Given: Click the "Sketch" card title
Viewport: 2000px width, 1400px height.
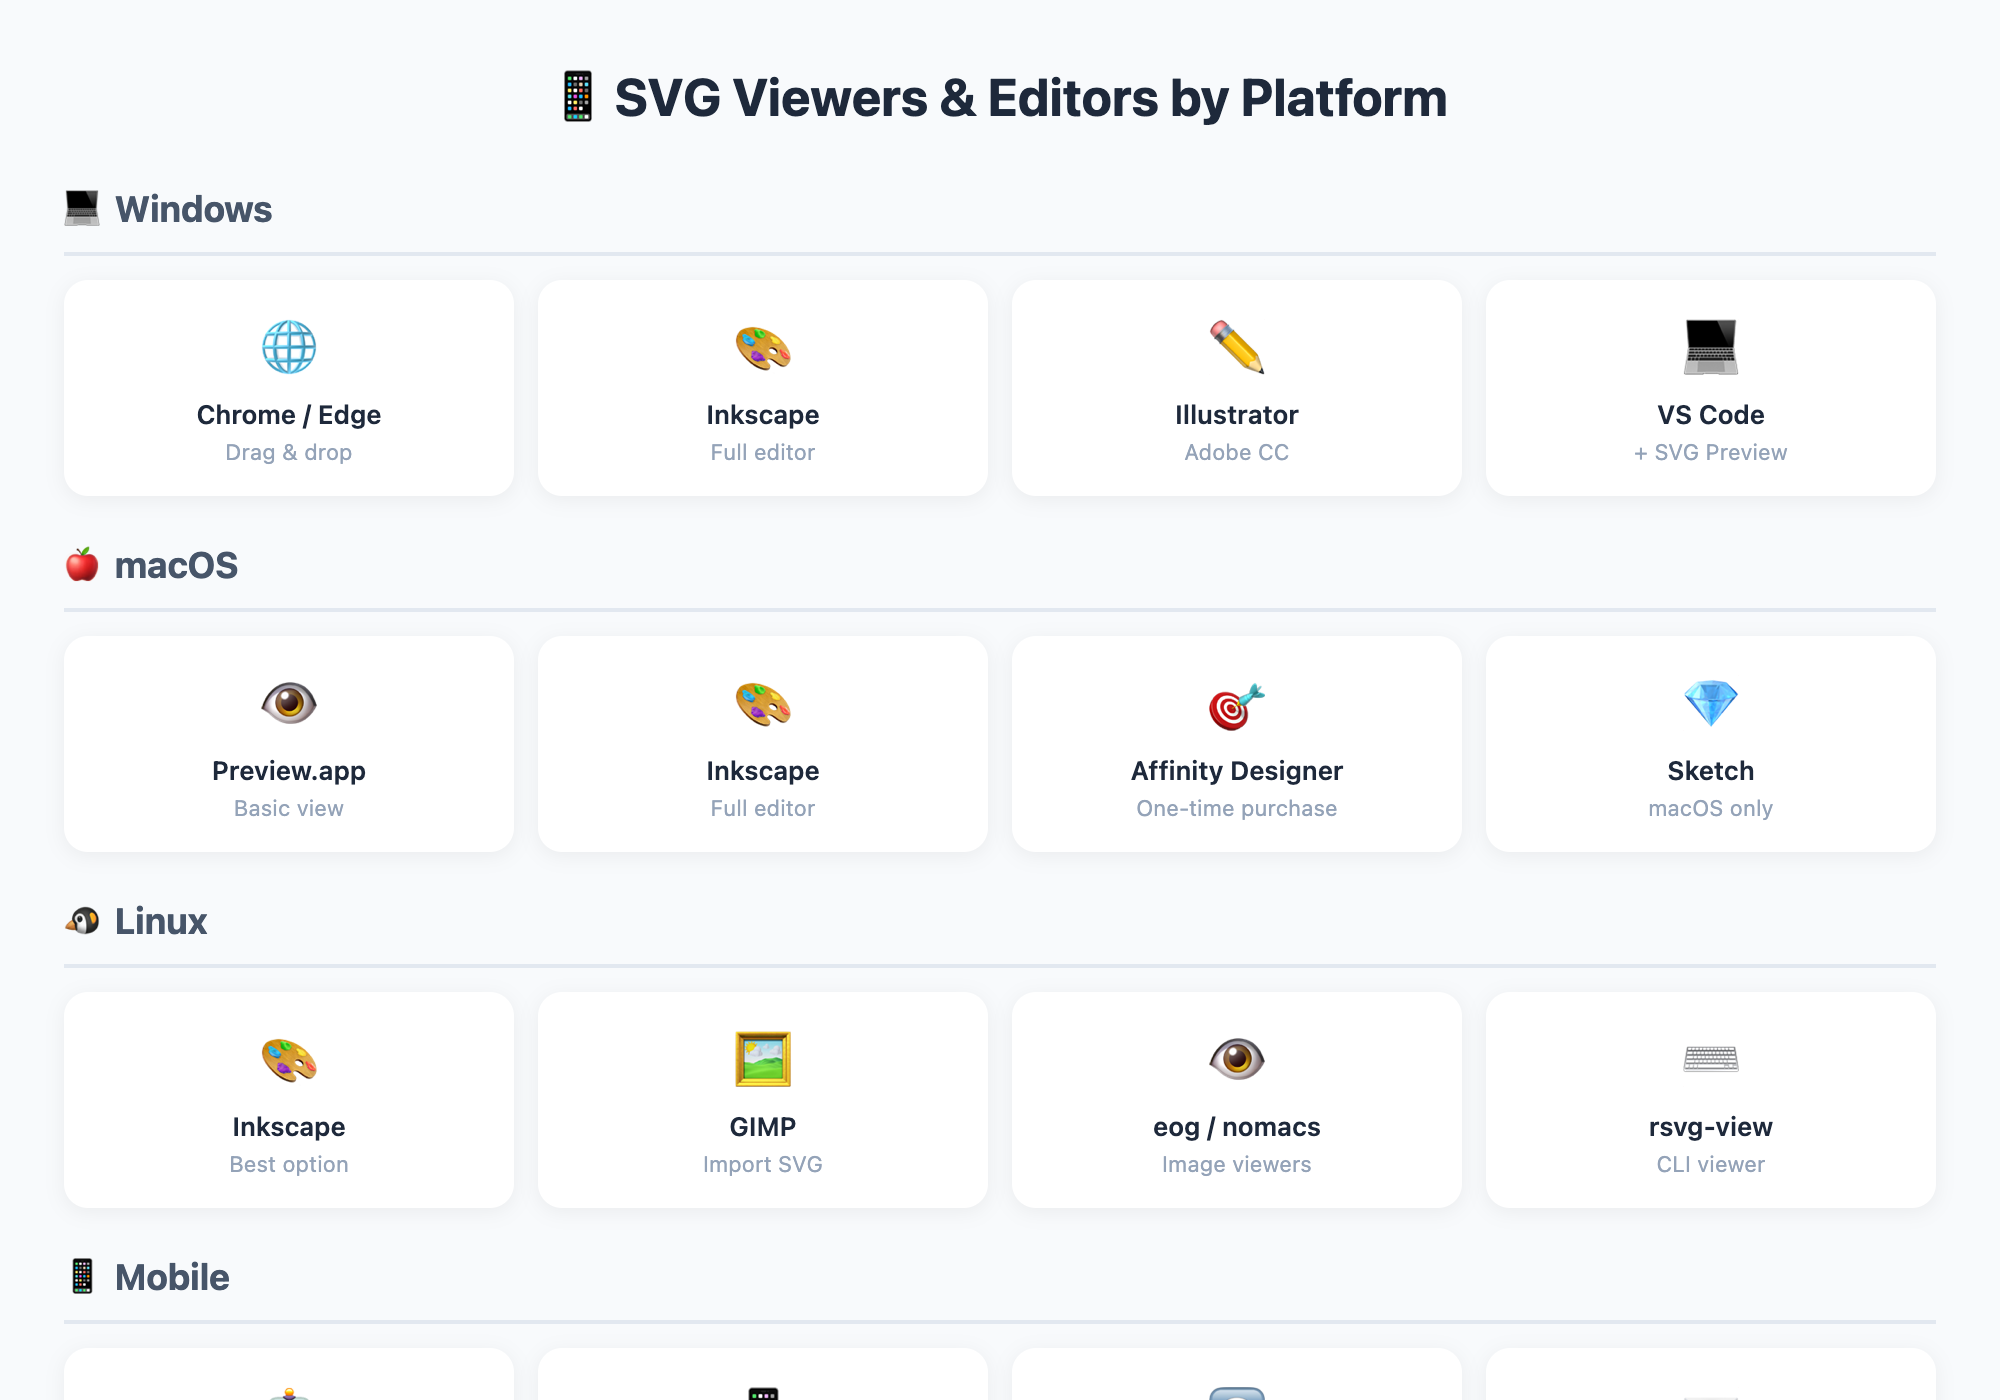Looking at the screenshot, I should (1711, 771).
